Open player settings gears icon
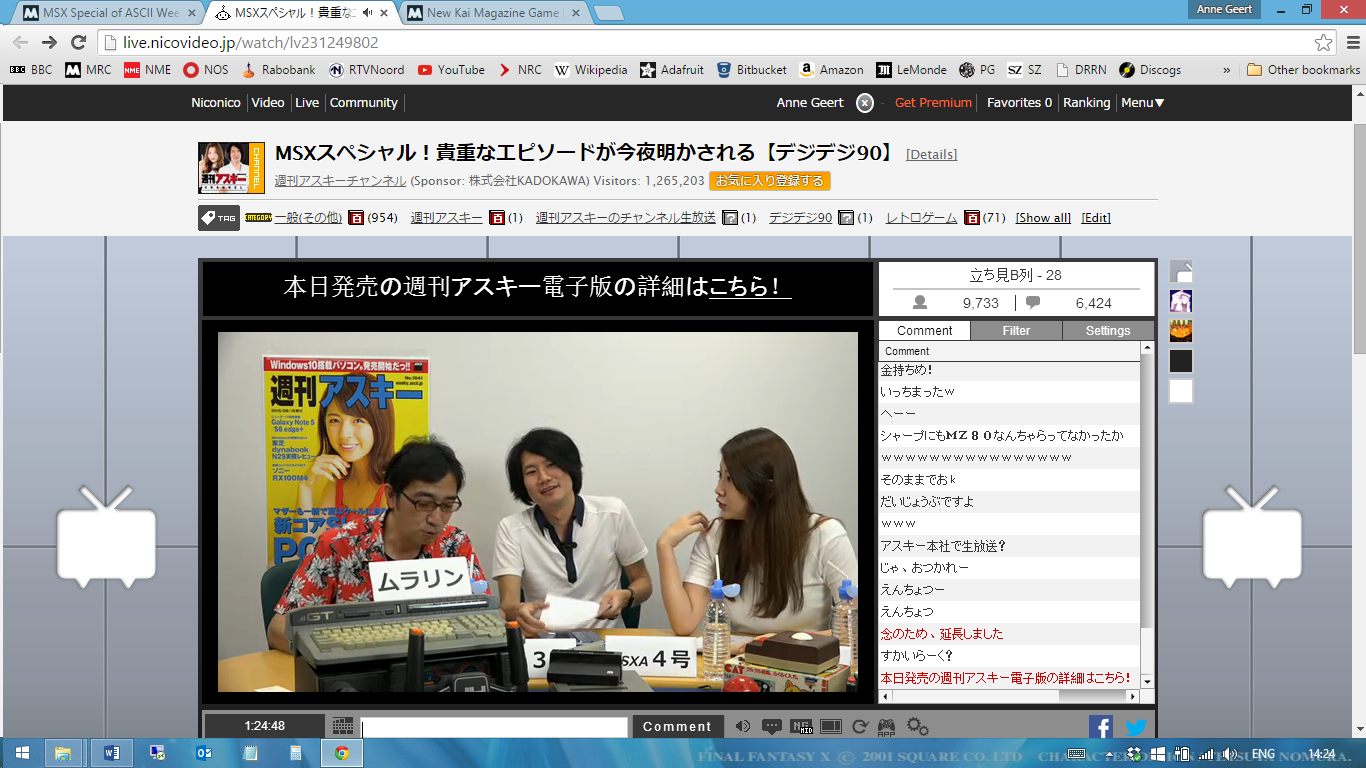 [x=917, y=727]
